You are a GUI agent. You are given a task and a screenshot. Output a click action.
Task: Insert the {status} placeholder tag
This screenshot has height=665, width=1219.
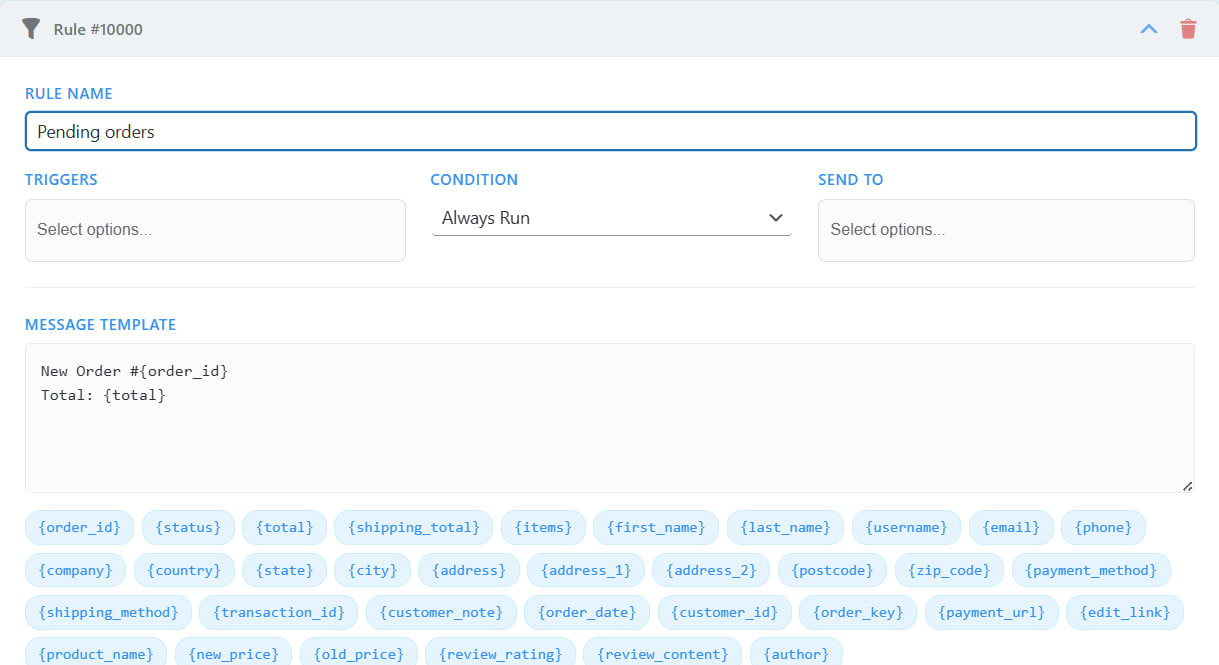(188, 527)
